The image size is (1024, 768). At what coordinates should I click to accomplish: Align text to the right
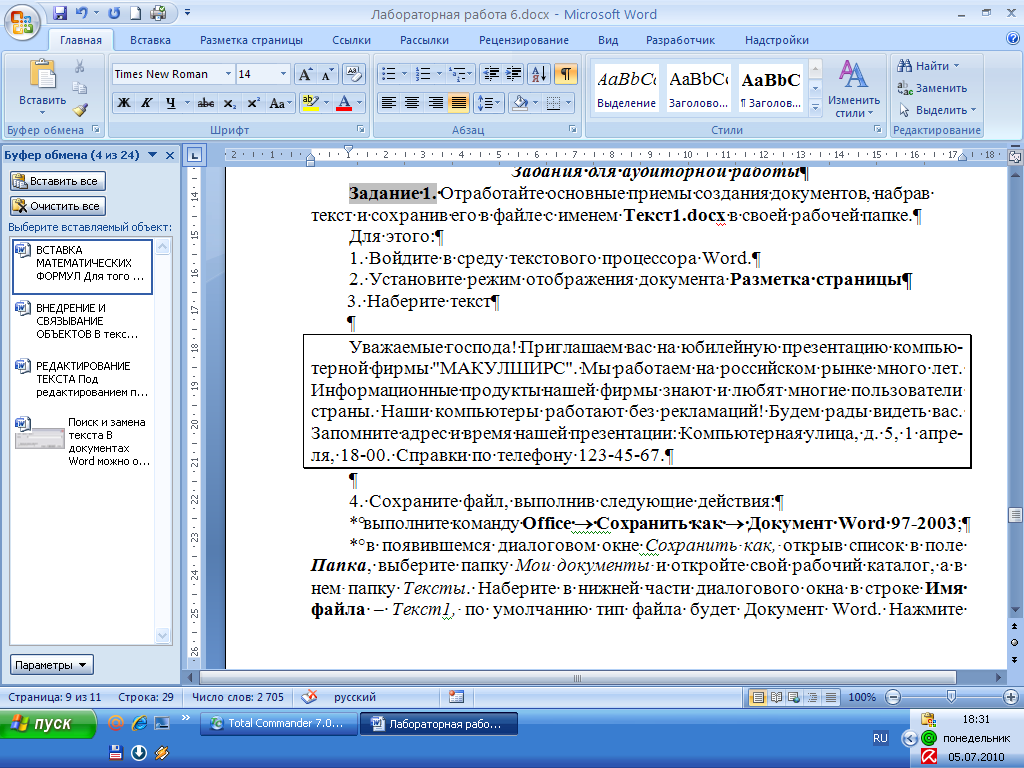(436, 103)
